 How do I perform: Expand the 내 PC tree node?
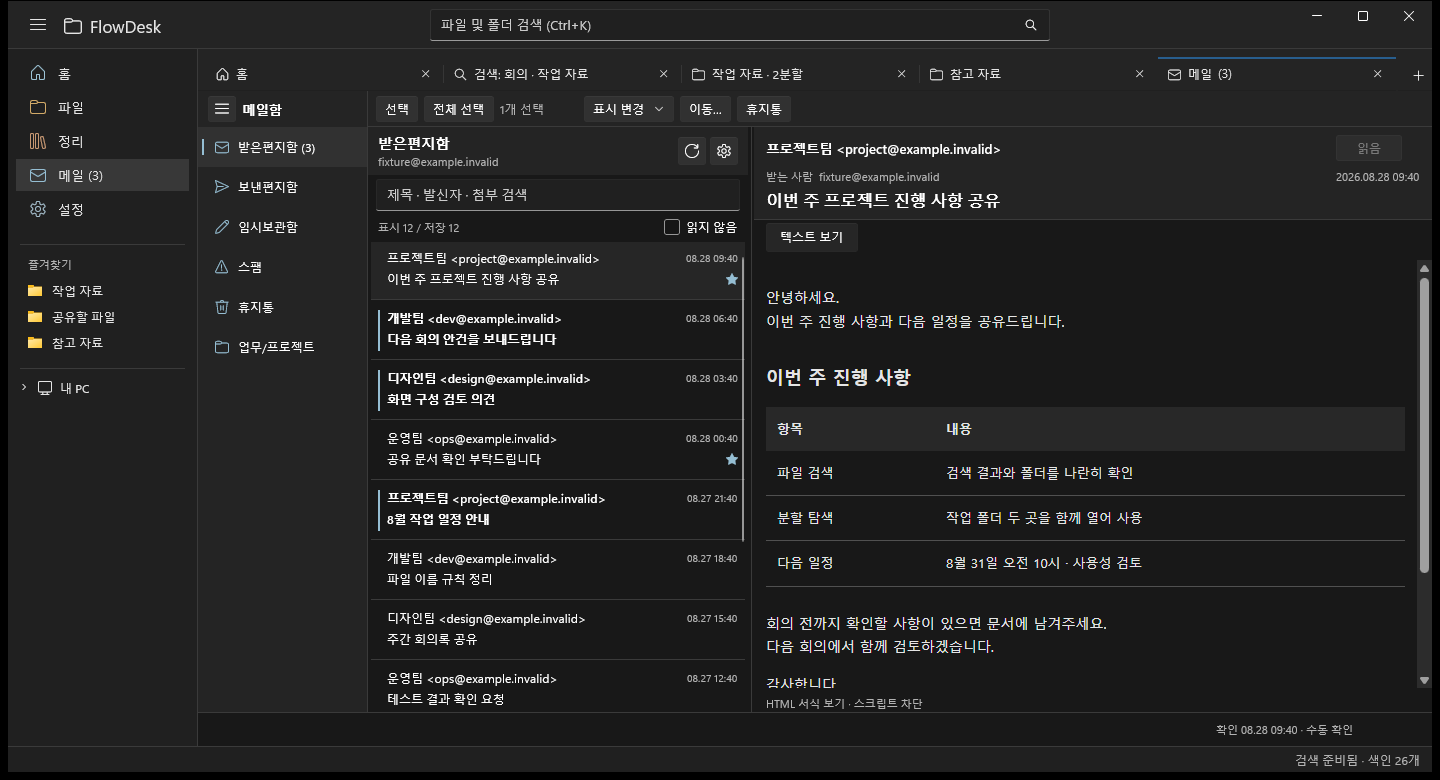[x=24, y=388]
